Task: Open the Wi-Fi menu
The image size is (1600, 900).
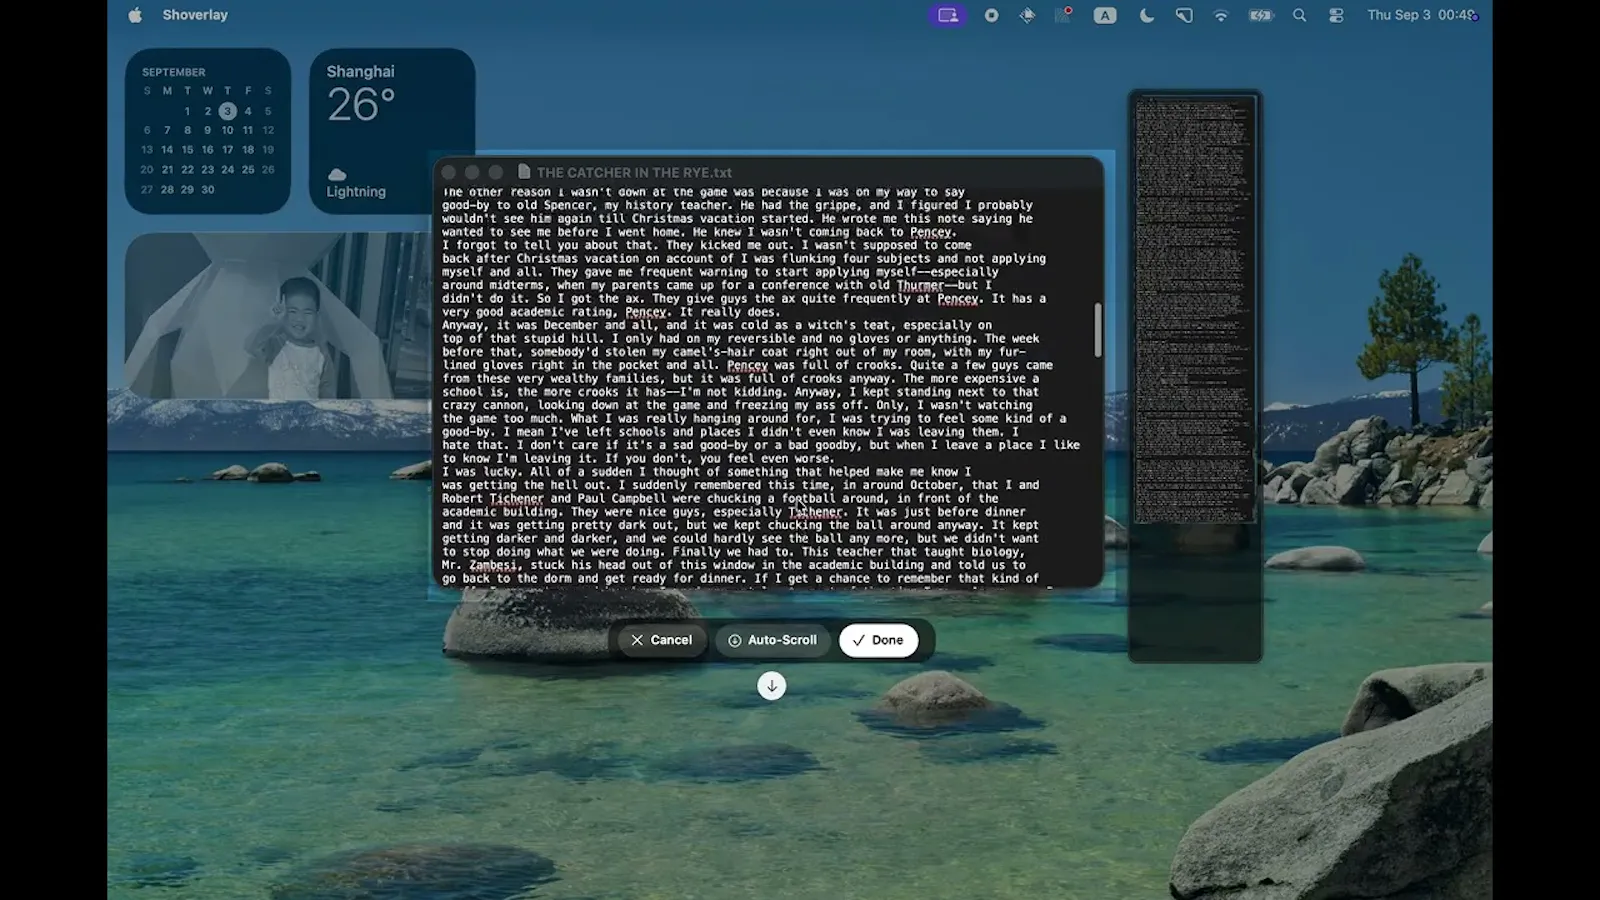Action: (x=1221, y=15)
